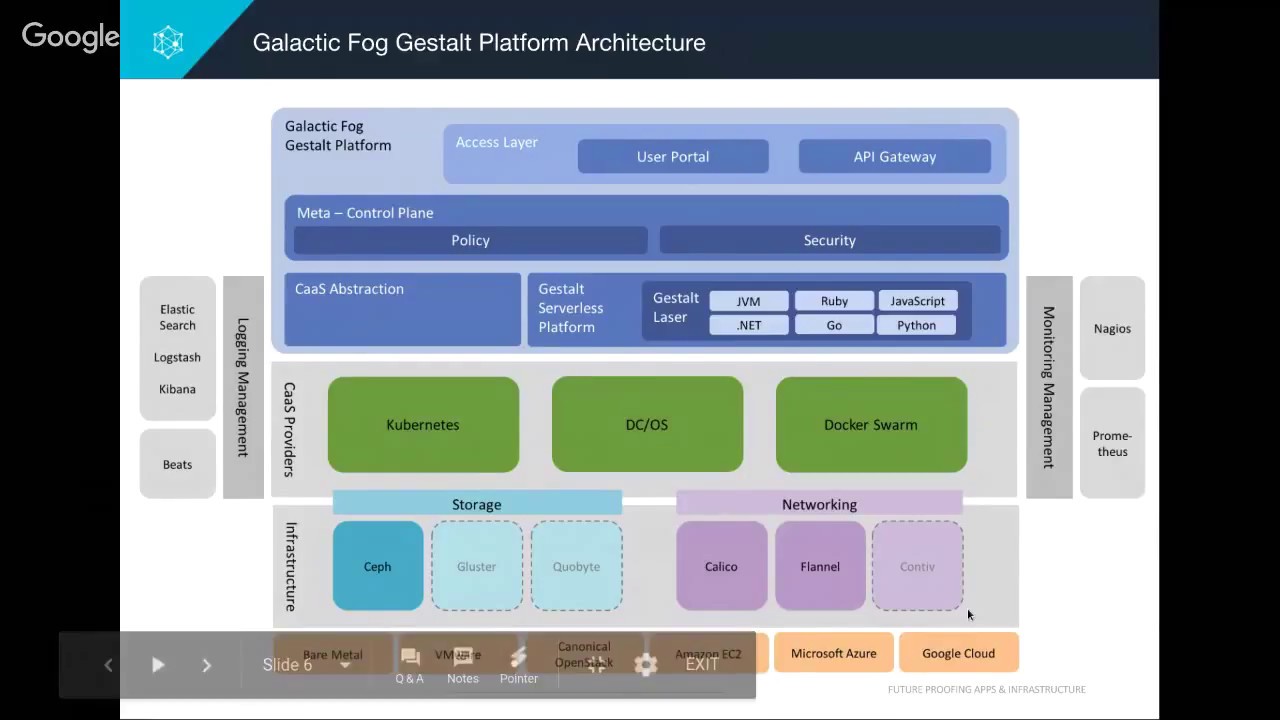Activate the laser Pointer tool
The image size is (1280, 720).
(519, 665)
